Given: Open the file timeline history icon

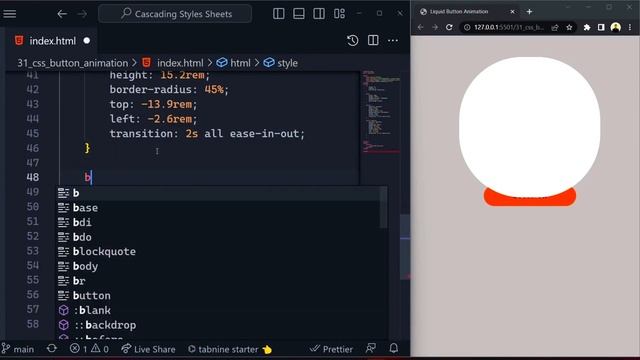Looking at the screenshot, I should click(353, 40).
